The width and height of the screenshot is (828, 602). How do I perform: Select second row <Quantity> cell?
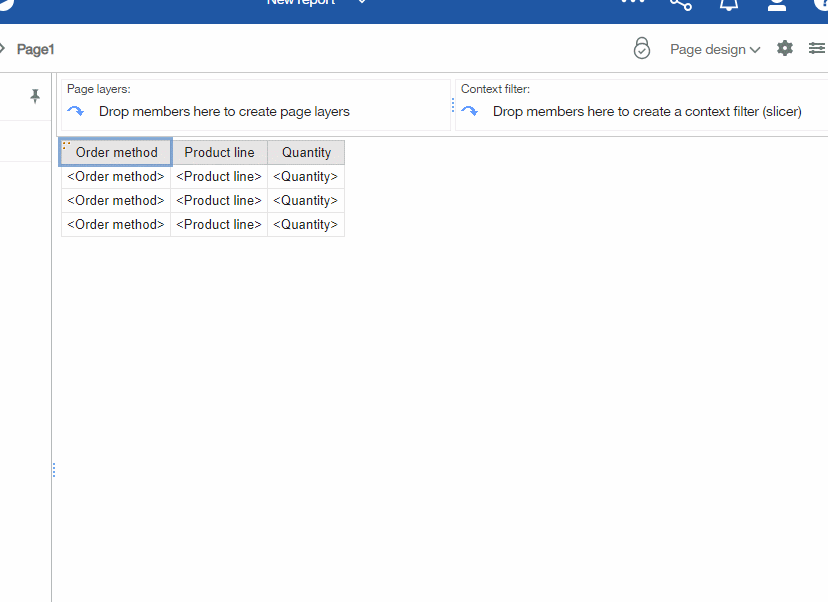pyautogui.click(x=306, y=201)
